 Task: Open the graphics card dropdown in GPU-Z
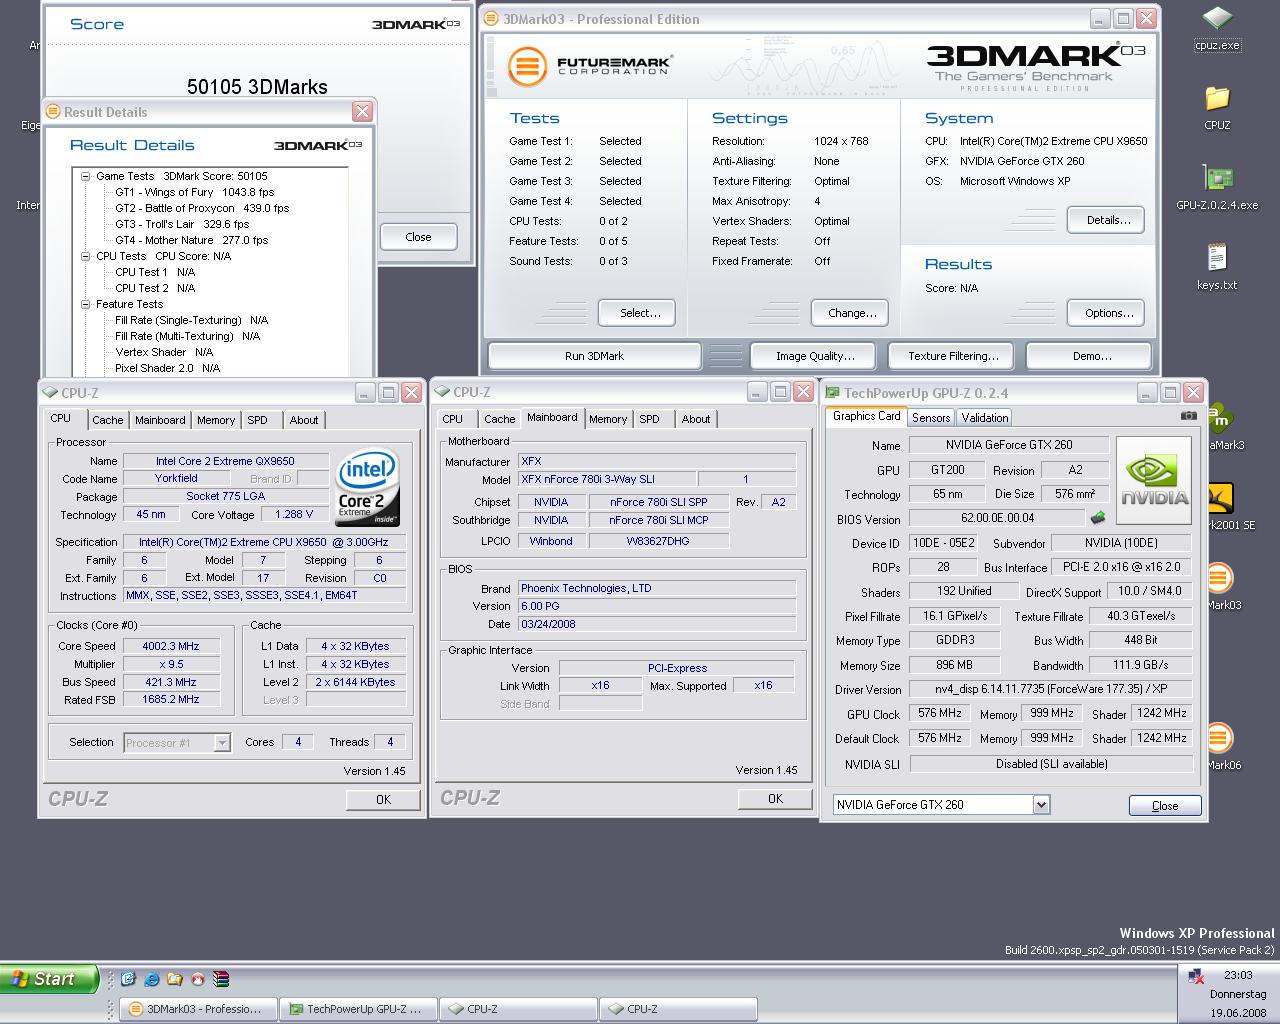pyautogui.click(x=1041, y=804)
